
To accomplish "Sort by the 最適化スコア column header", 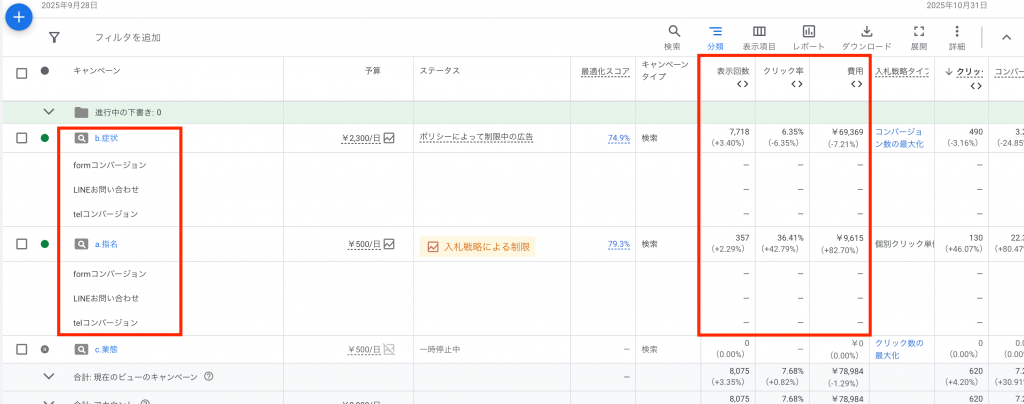I will point(604,71).
